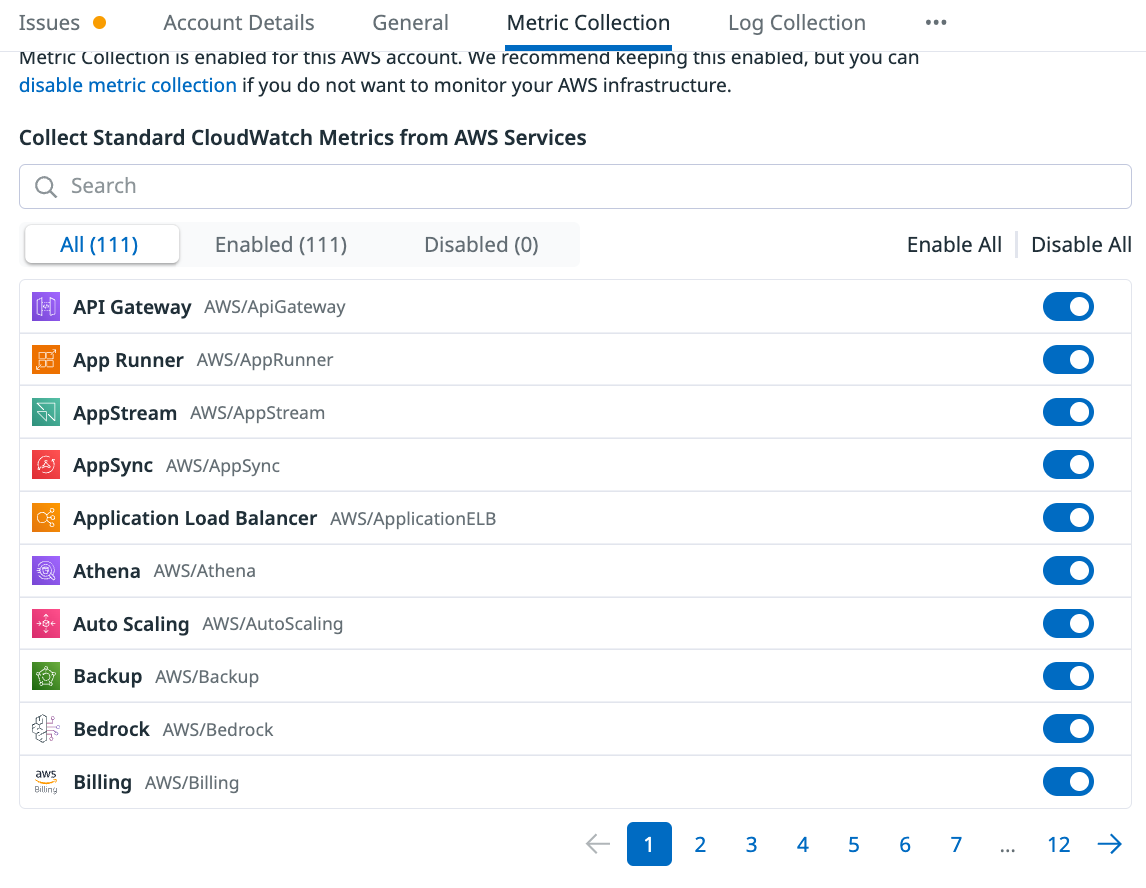Screen dimensions: 1146x888
Task: Click the AWS/Bedrock namespace text
Action: [218, 729]
